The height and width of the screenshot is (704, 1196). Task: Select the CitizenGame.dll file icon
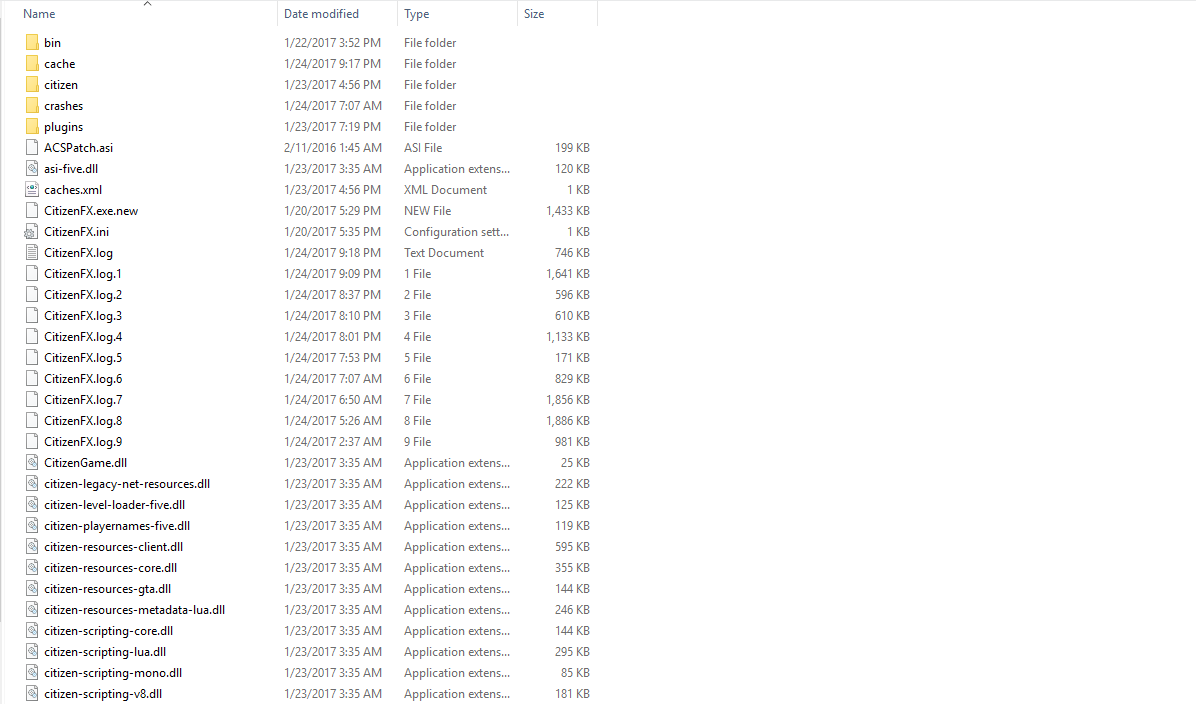32,462
